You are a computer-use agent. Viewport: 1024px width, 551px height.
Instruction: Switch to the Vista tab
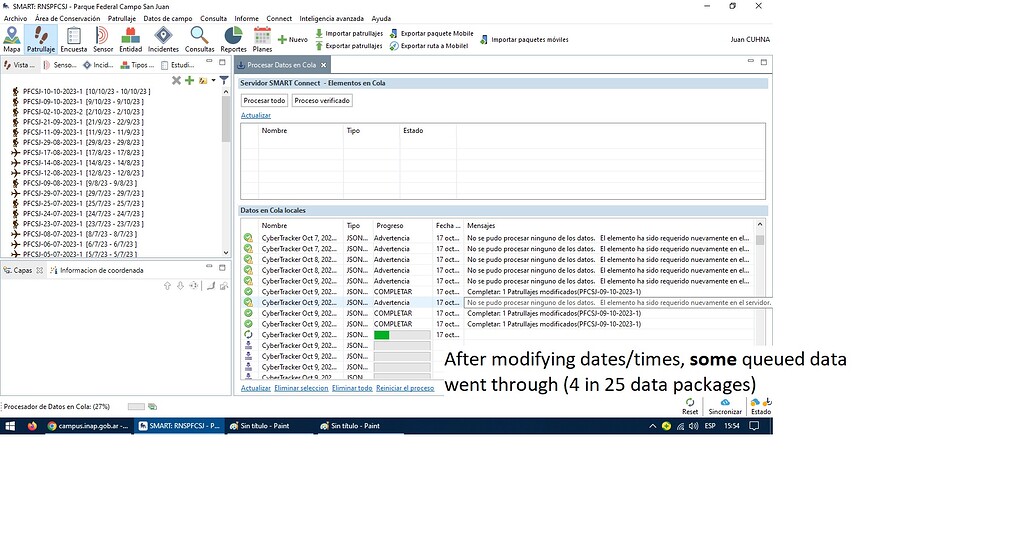pyautogui.click(x=20, y=65)
